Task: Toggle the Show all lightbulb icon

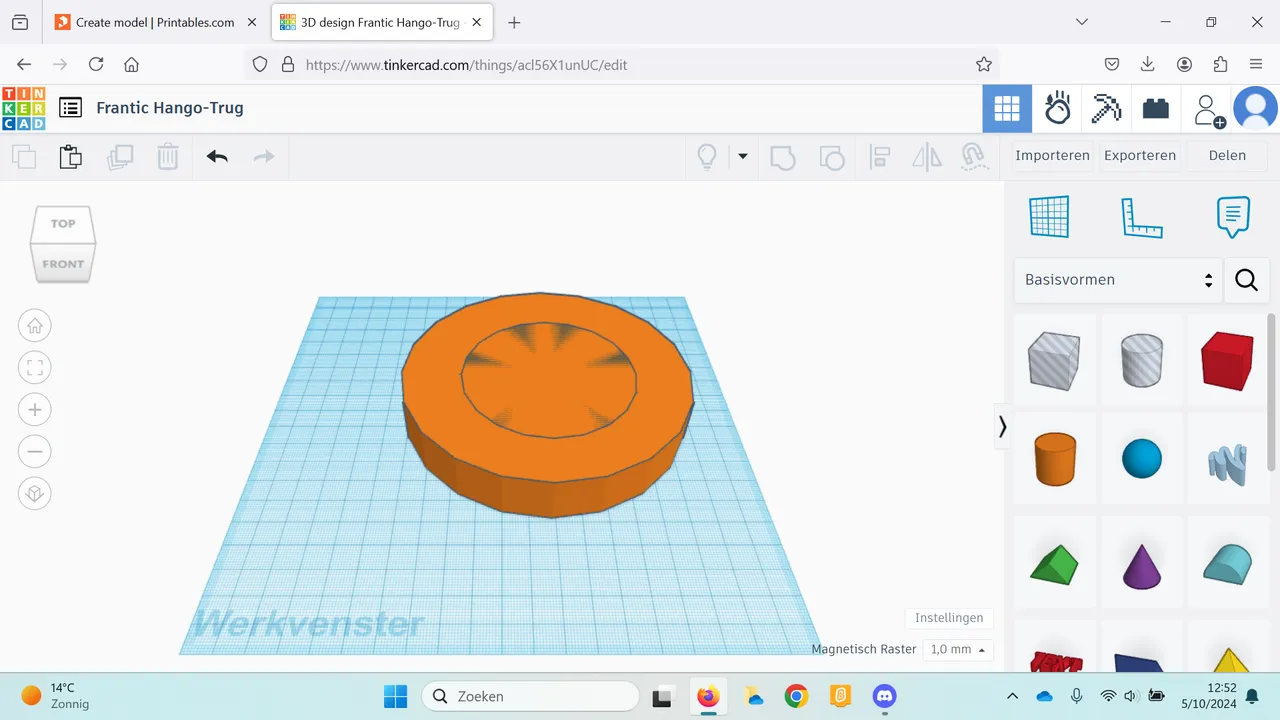Action: [x=707, y=157]
